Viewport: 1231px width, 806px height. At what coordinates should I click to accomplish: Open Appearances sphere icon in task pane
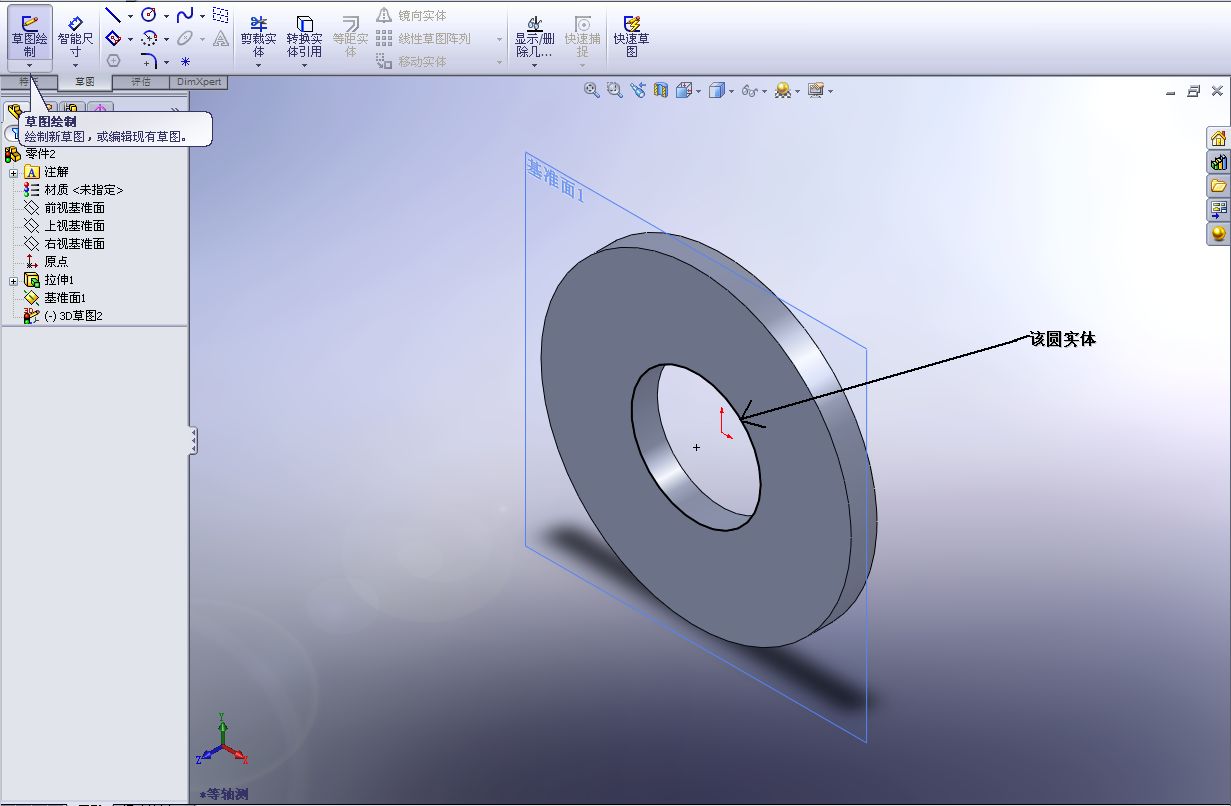(x=1218, y=234)
